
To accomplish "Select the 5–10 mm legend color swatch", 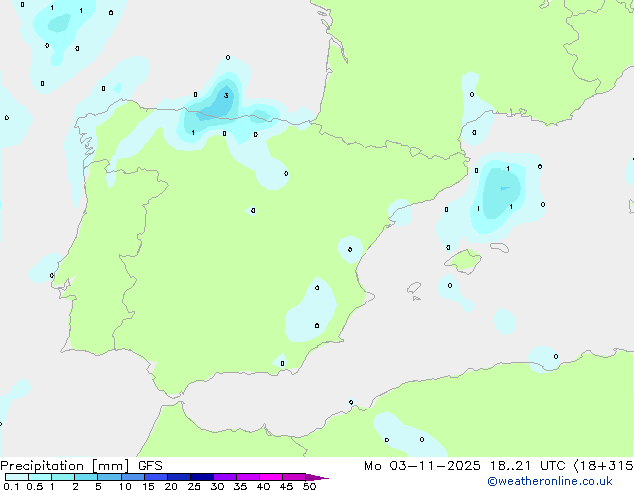I will tap(109, 477).
